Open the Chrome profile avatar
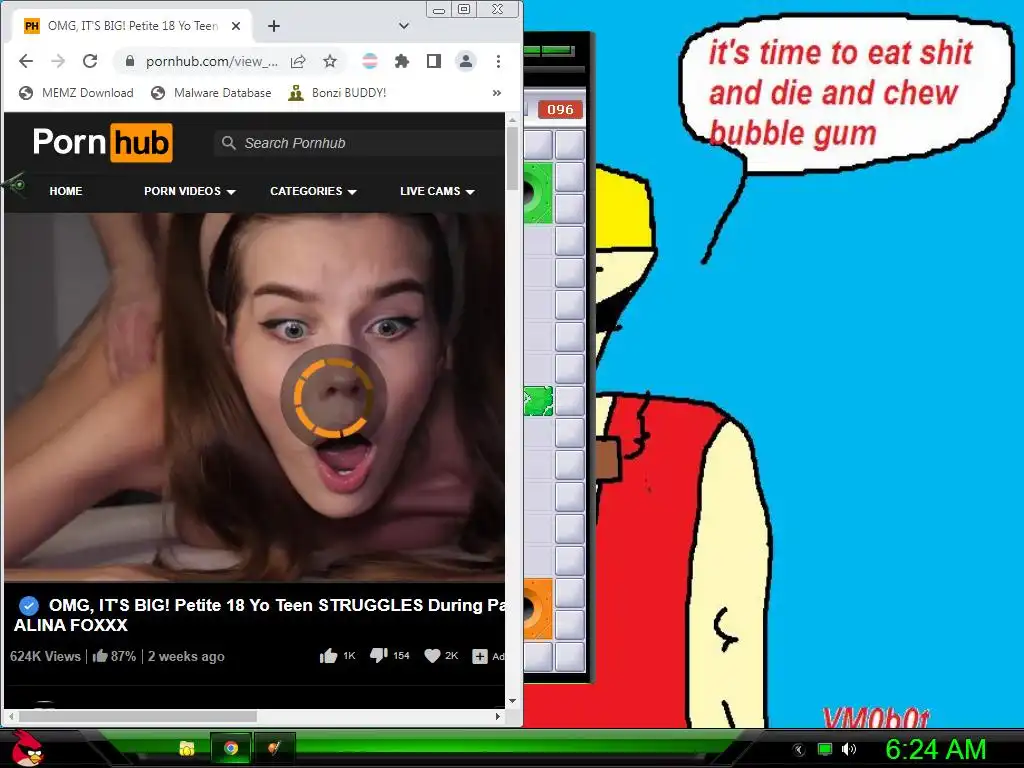The height and width of the screenshot is (768, 1024). [x=466, y=61]
